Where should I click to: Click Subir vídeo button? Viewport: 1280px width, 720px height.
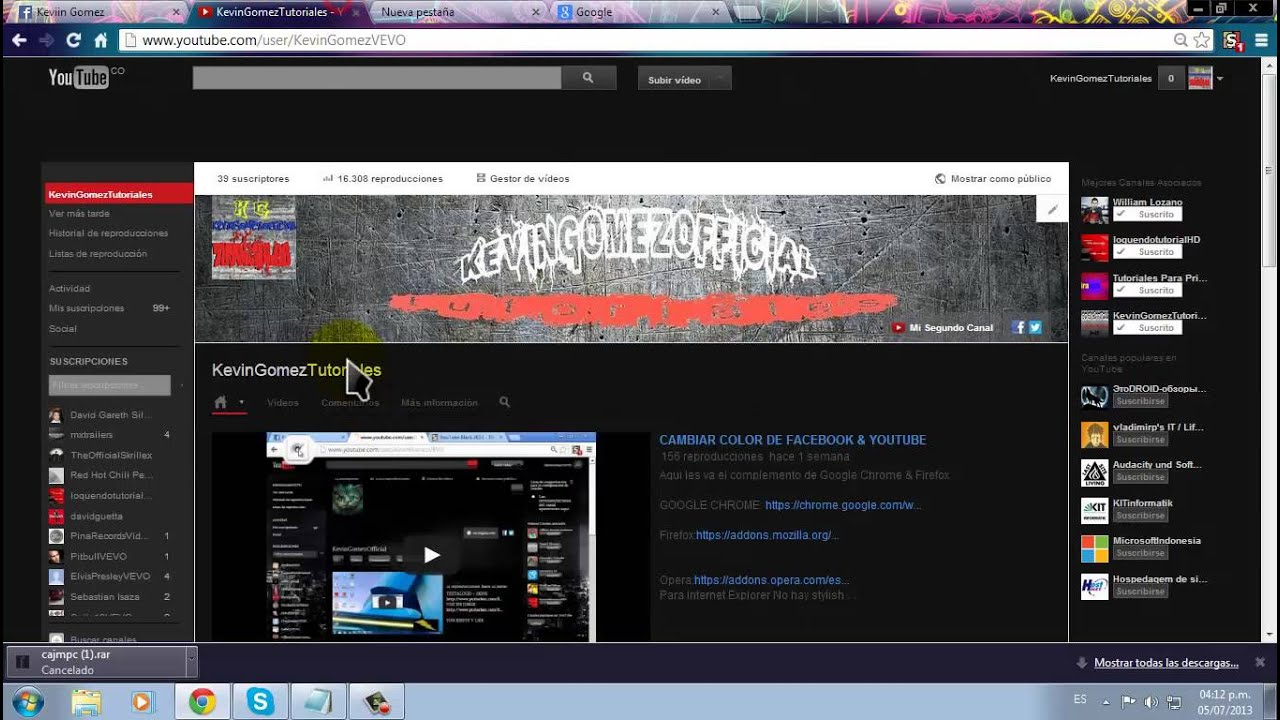point(674,79)
